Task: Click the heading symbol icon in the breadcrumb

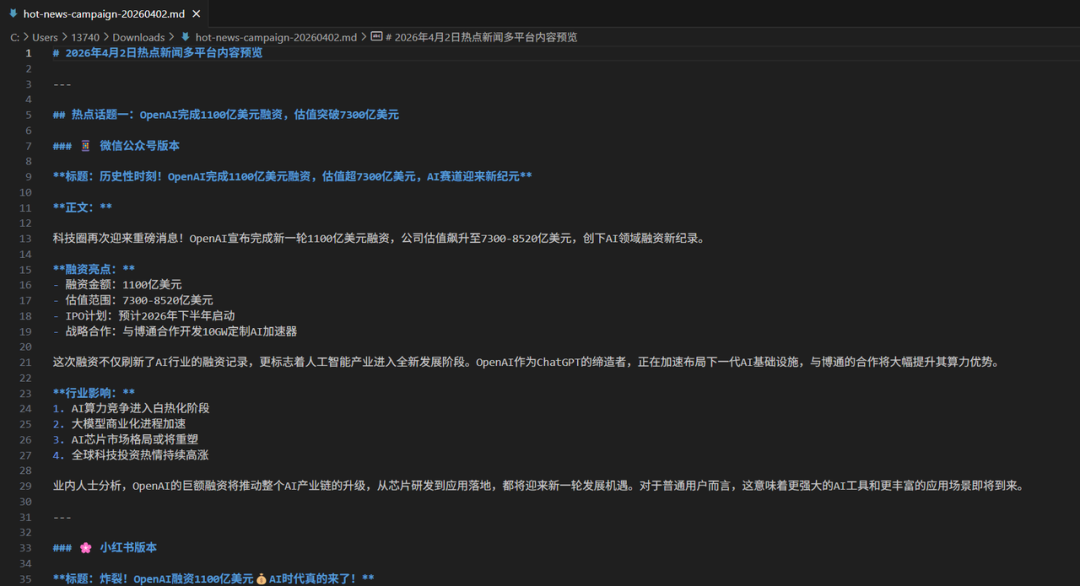Action: [x=377, y=36]
